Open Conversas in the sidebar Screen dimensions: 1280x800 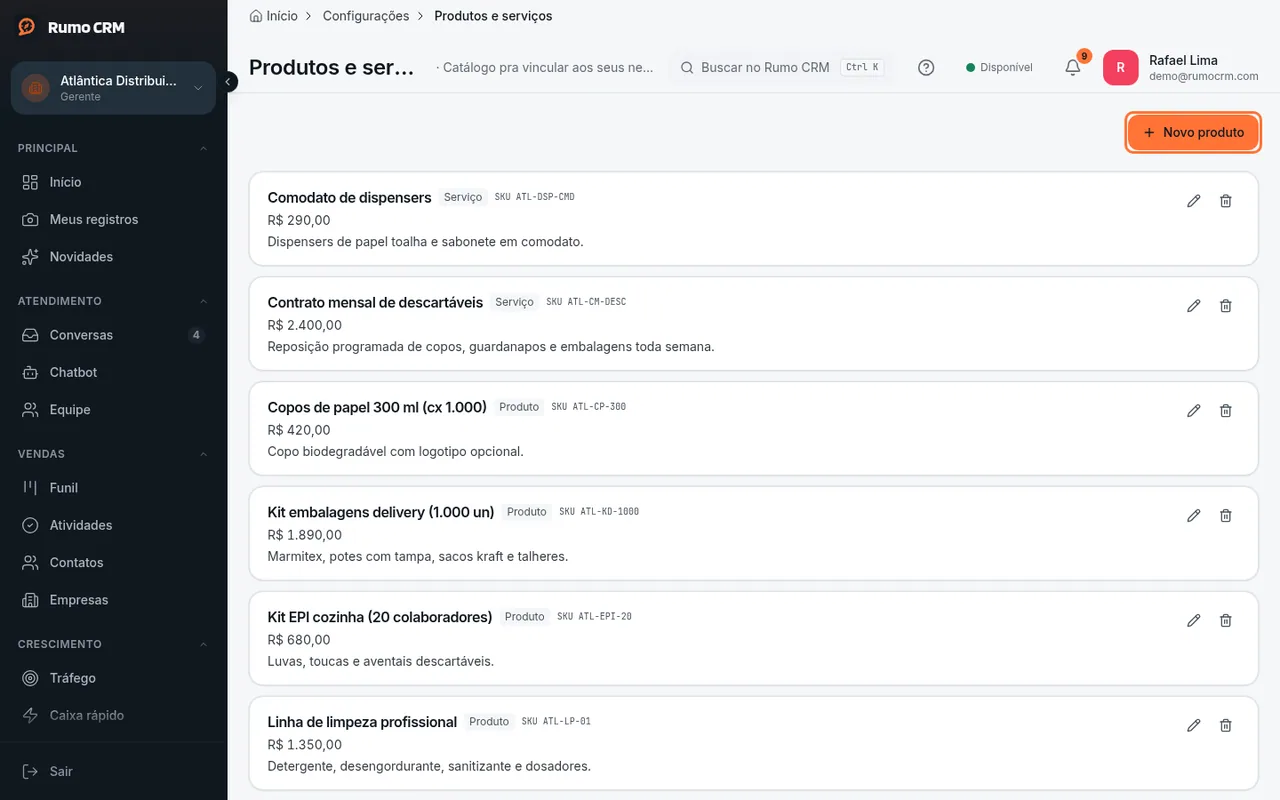[x=113, y=335]
